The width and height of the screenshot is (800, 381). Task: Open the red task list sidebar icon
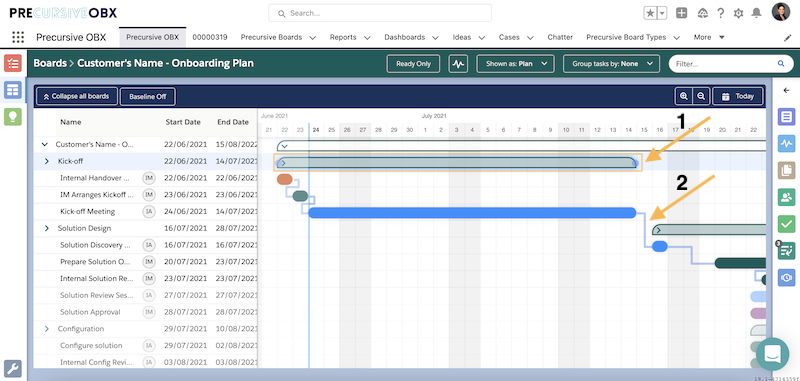point(13,63)
